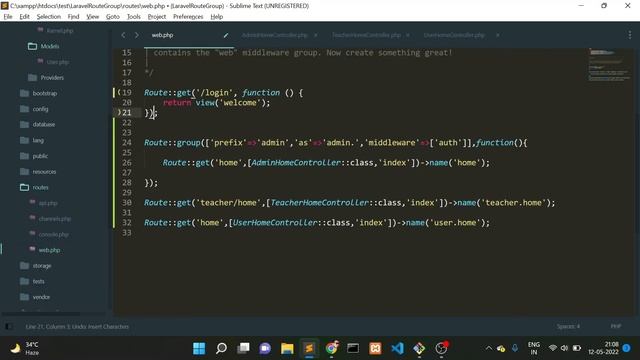The height and width of the screenshot is (360, 640).
Task: Open weather widget showing 34°C Haze
Action: 25,348
